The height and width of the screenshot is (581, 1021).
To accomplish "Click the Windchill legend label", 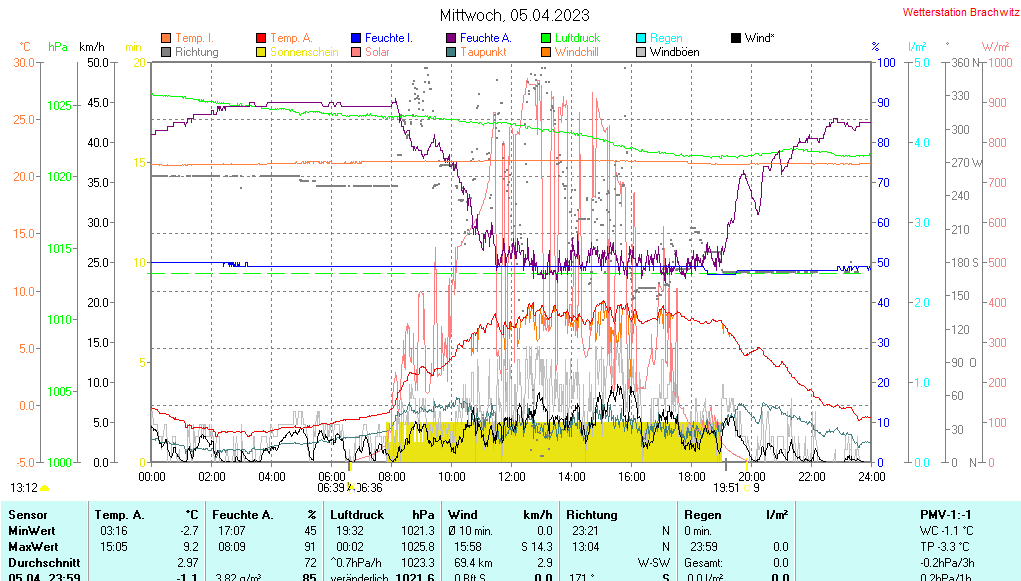I will (x=577, y=52).
